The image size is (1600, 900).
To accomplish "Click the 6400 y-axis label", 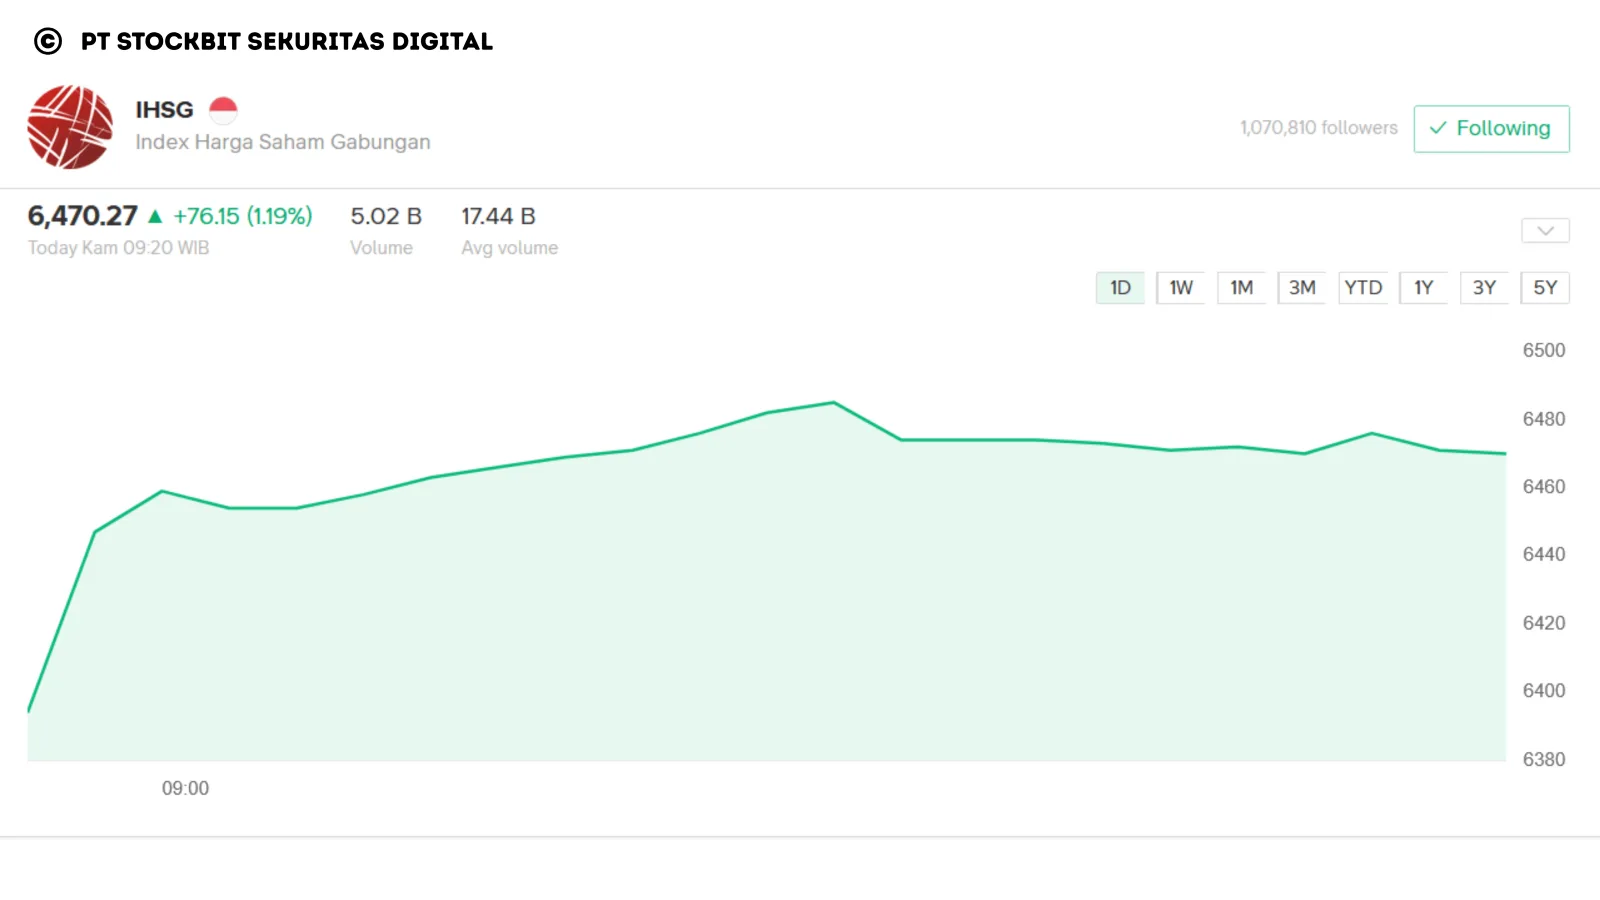I will point(1544,691).
